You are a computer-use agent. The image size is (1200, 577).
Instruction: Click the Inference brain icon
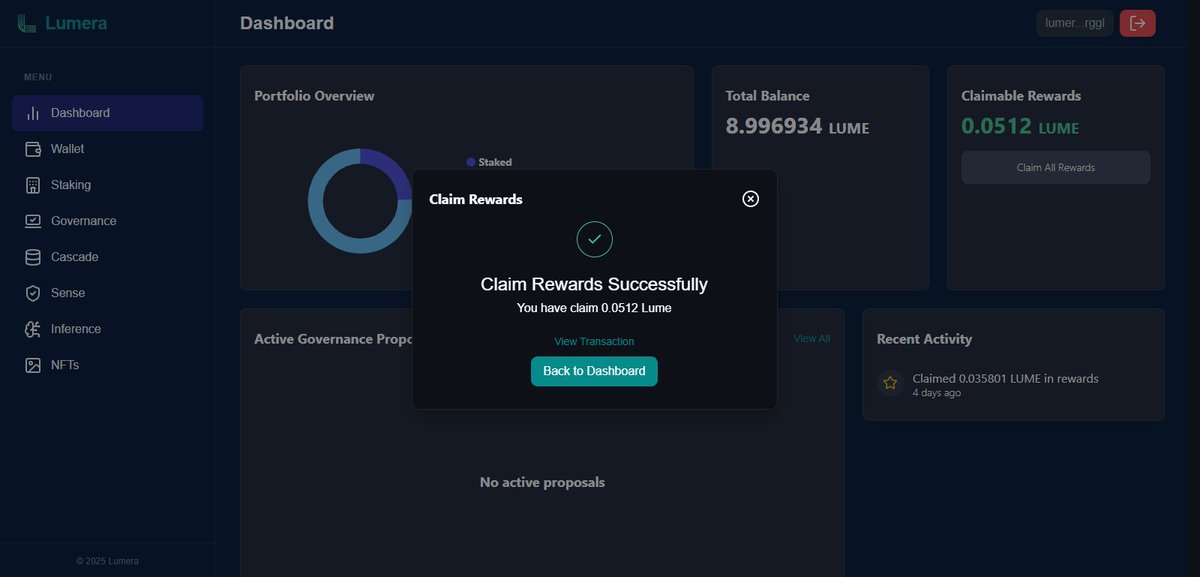coord(33,329)
